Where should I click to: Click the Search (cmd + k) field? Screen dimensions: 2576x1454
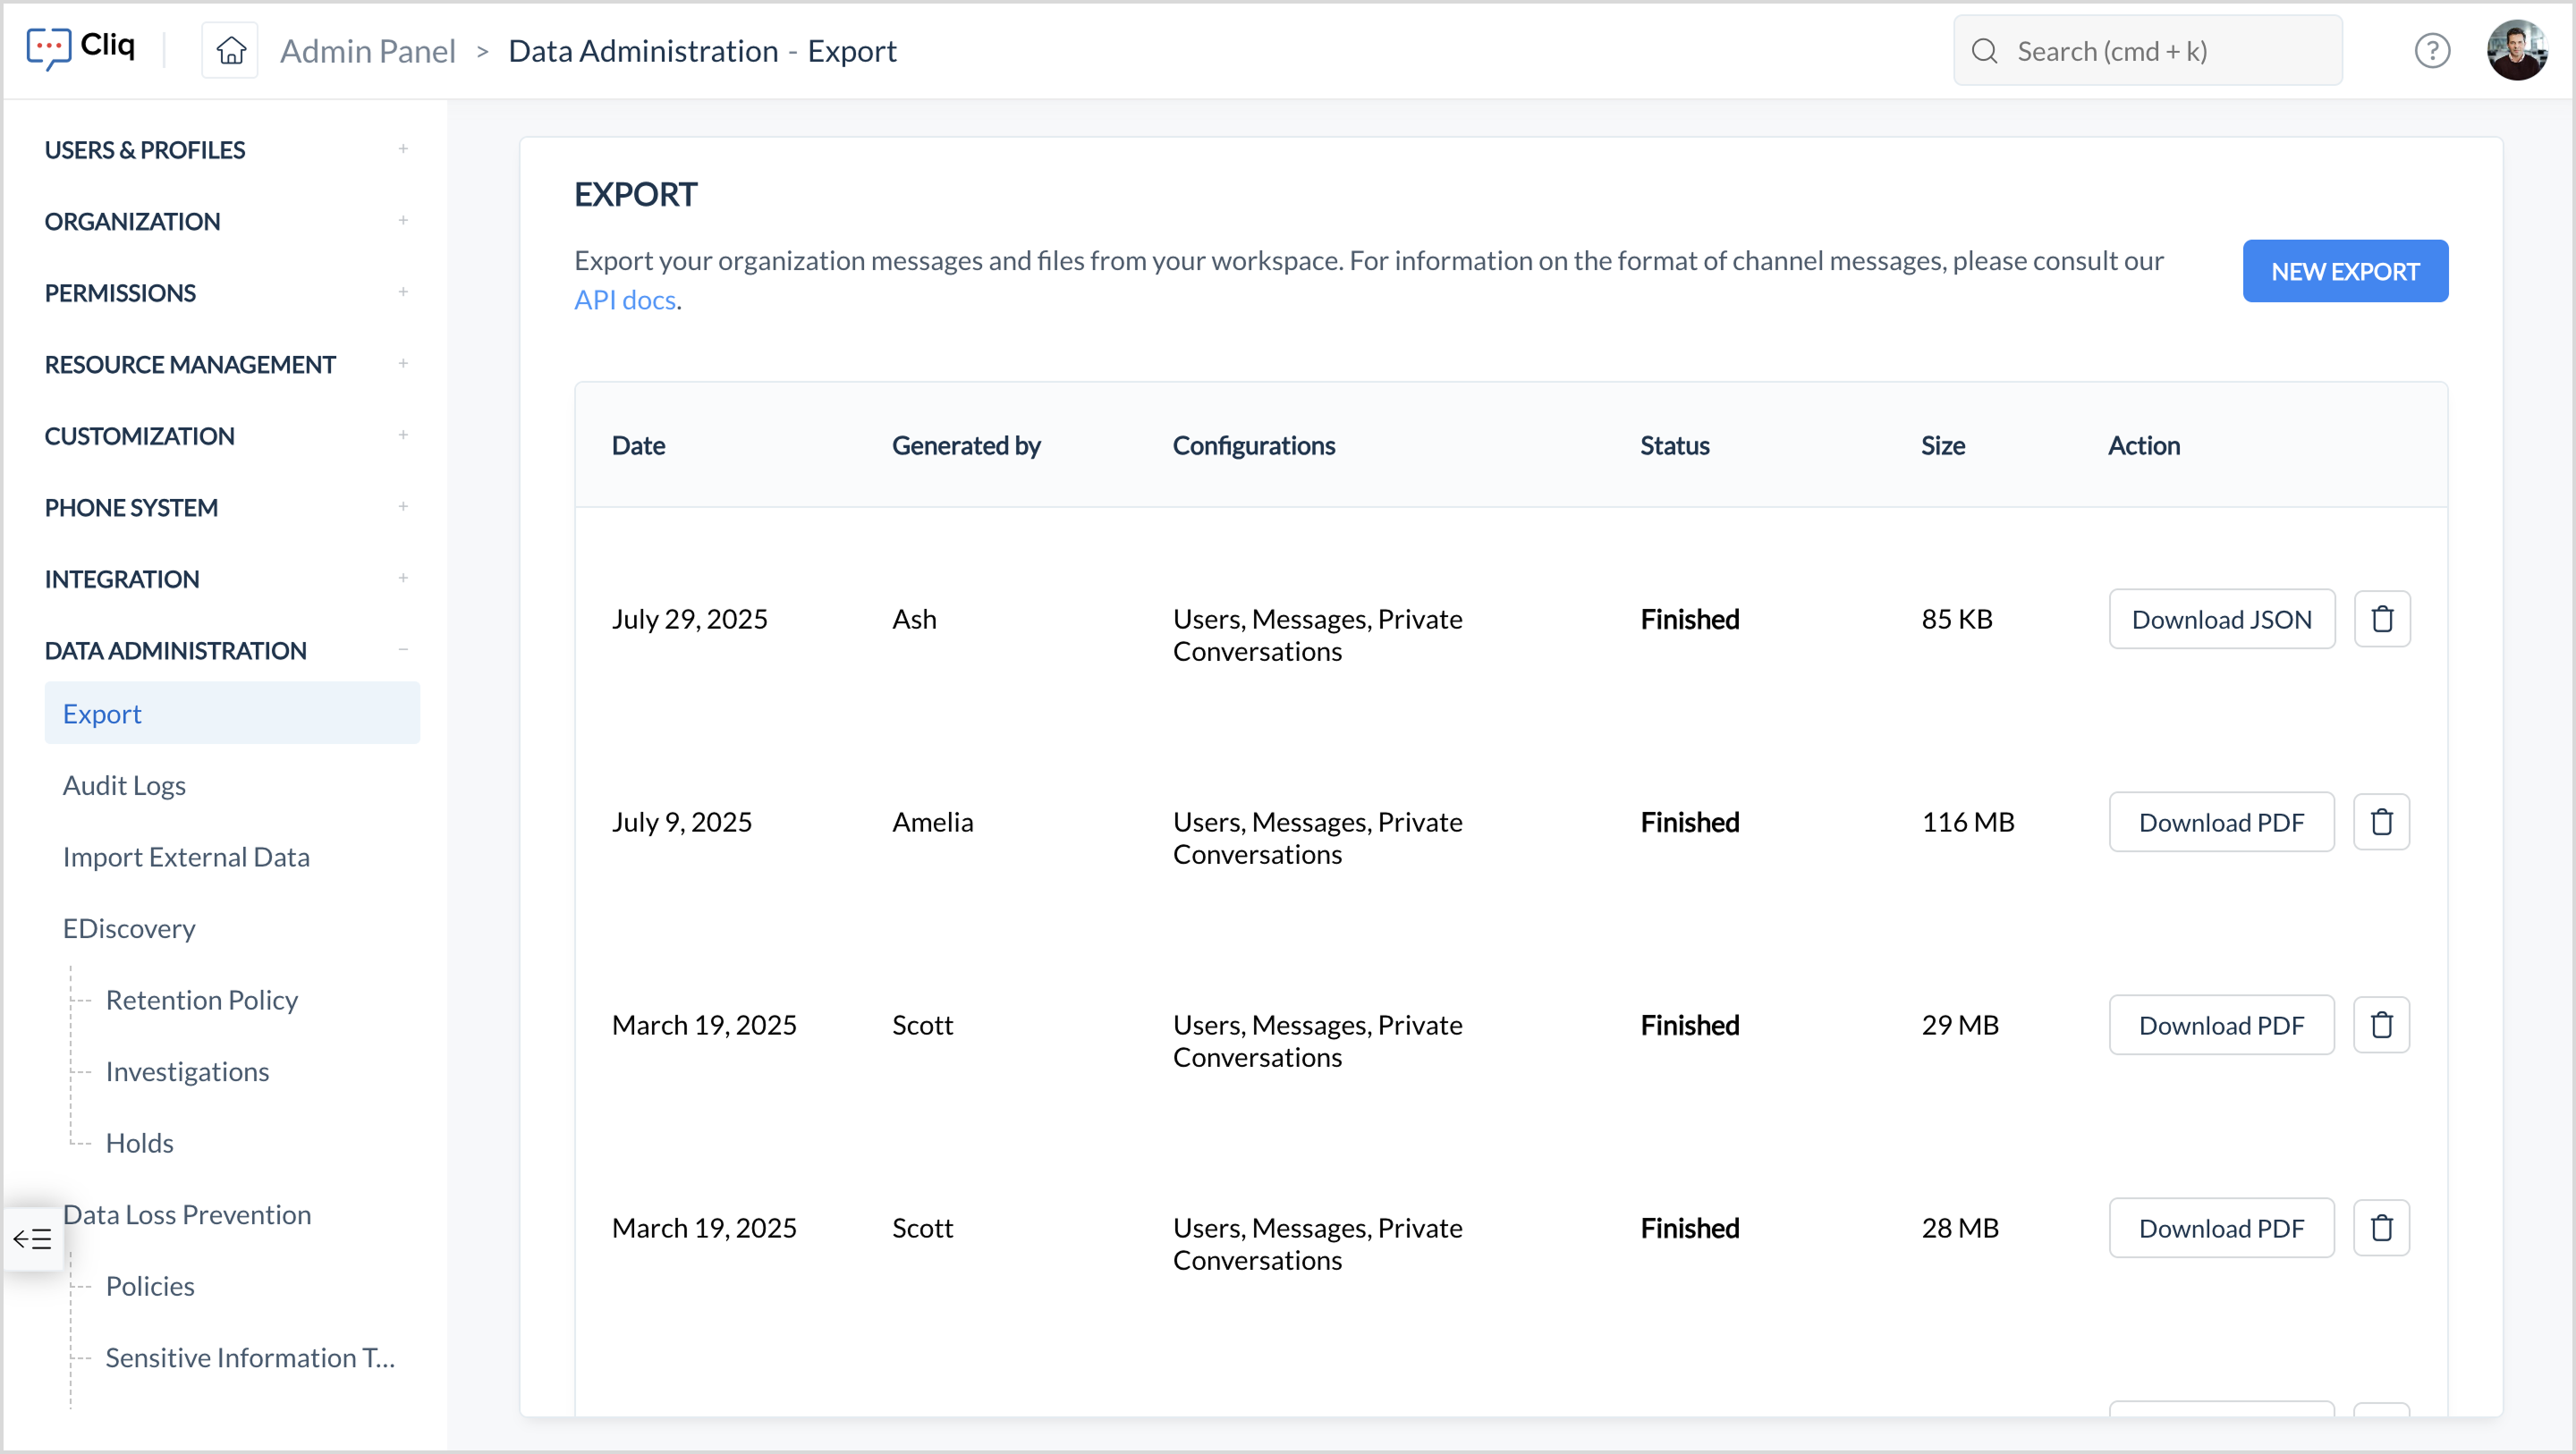(x=2147, y=51)
